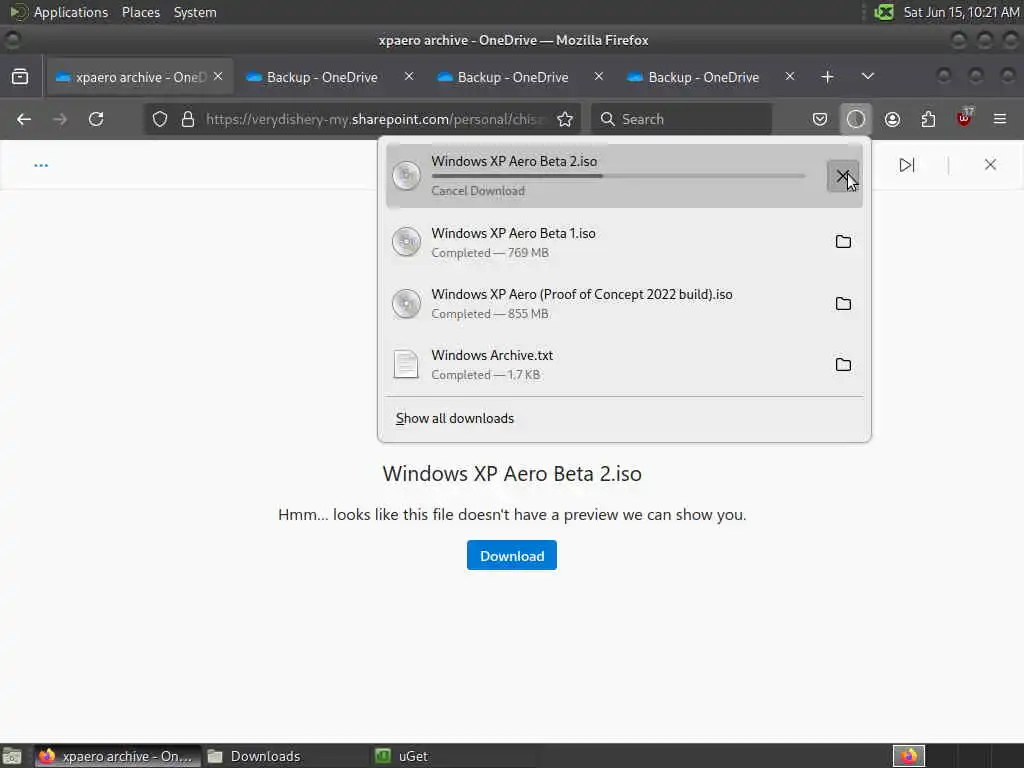Open Firefox View tab overview icon
1024x768 pixels.
coord(20,76)
